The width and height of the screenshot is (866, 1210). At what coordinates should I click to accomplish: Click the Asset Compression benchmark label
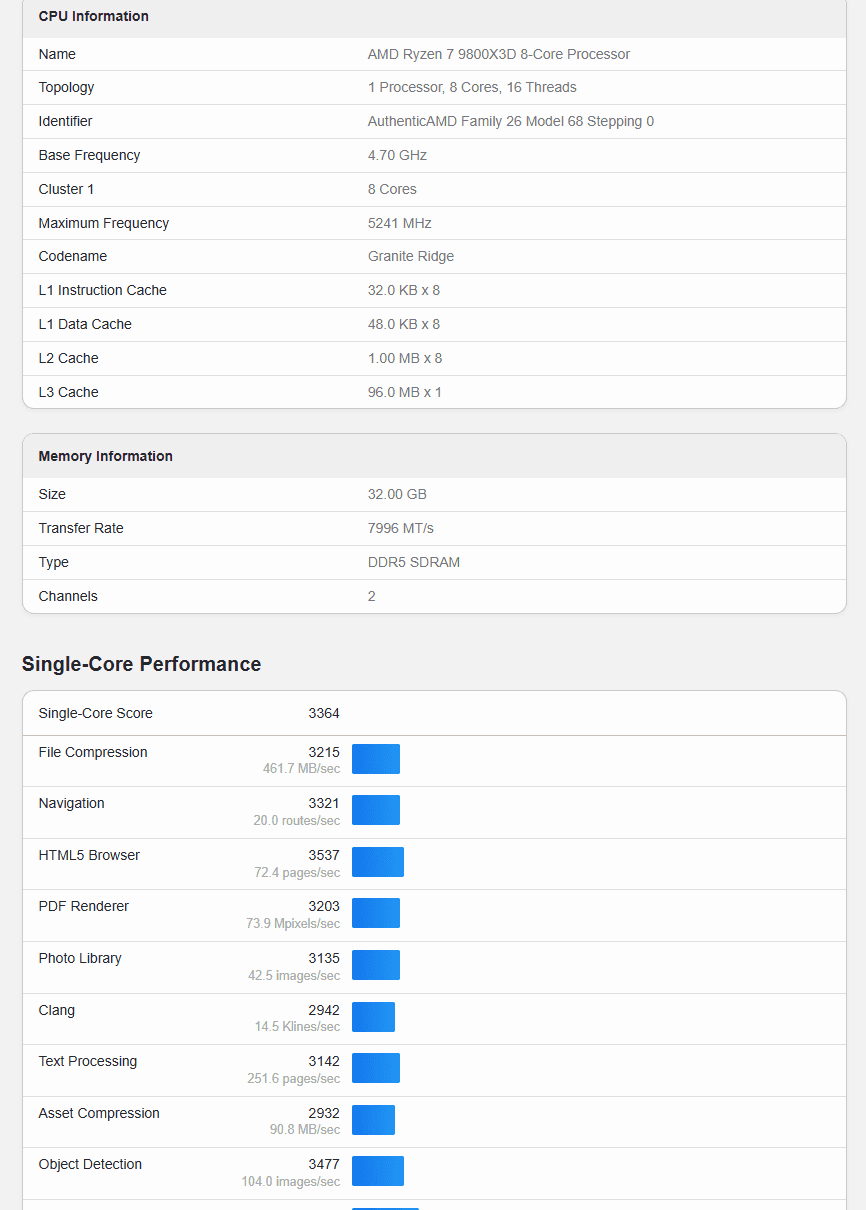pyautogui.click(x=99, y=1113)
